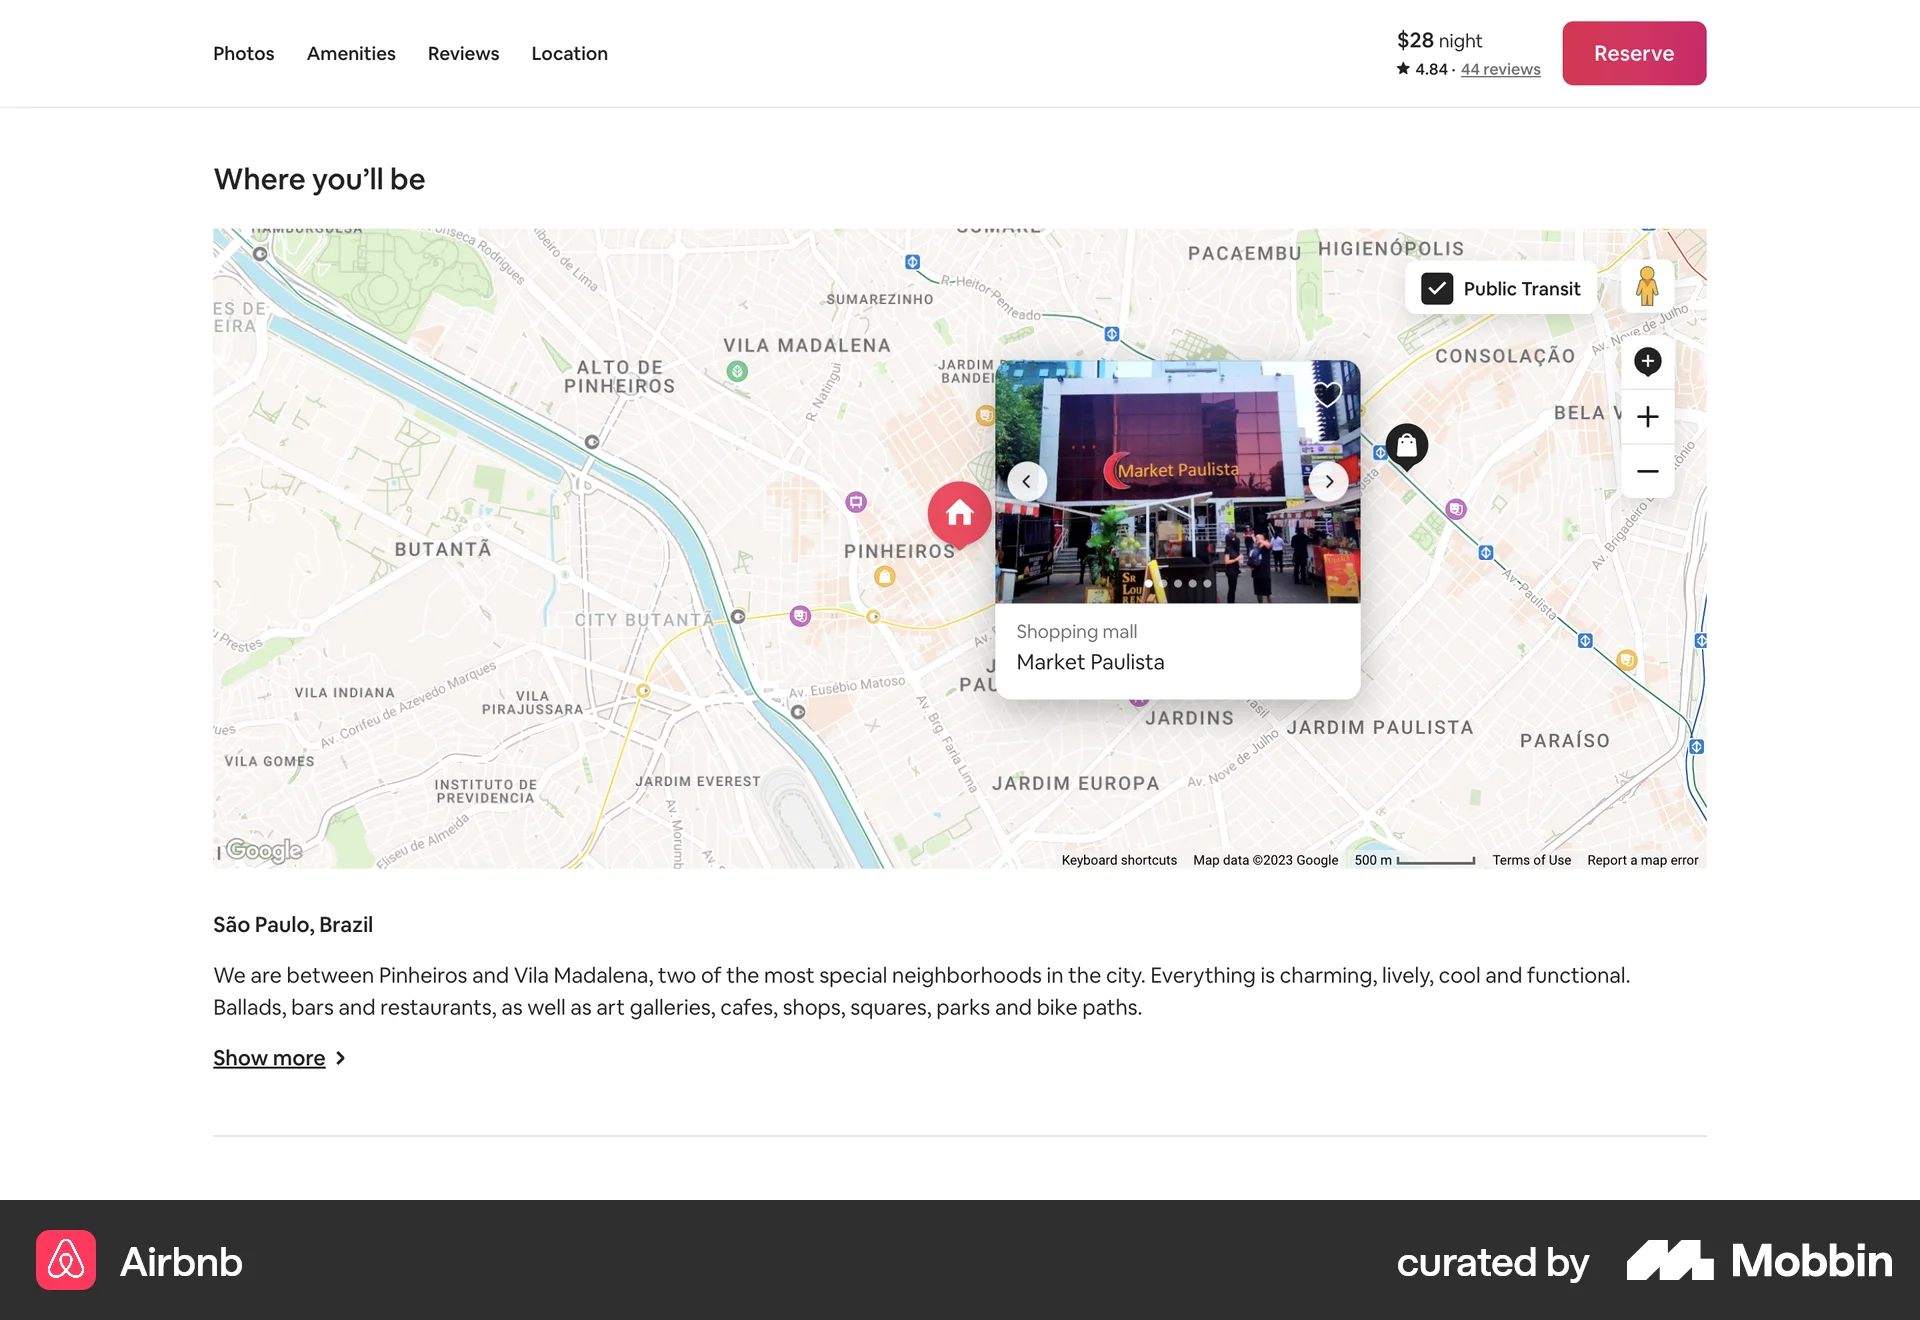Image resolution: width=1920 pixels, height=1320 pixels.
Task: Navigate to the Amenities section
Action: coord(351,53)
